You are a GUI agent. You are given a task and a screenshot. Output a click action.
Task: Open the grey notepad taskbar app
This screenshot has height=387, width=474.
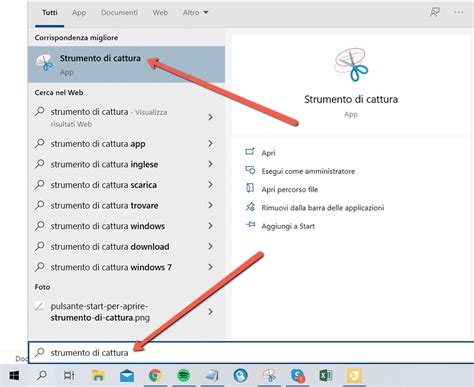coord(212,376)
